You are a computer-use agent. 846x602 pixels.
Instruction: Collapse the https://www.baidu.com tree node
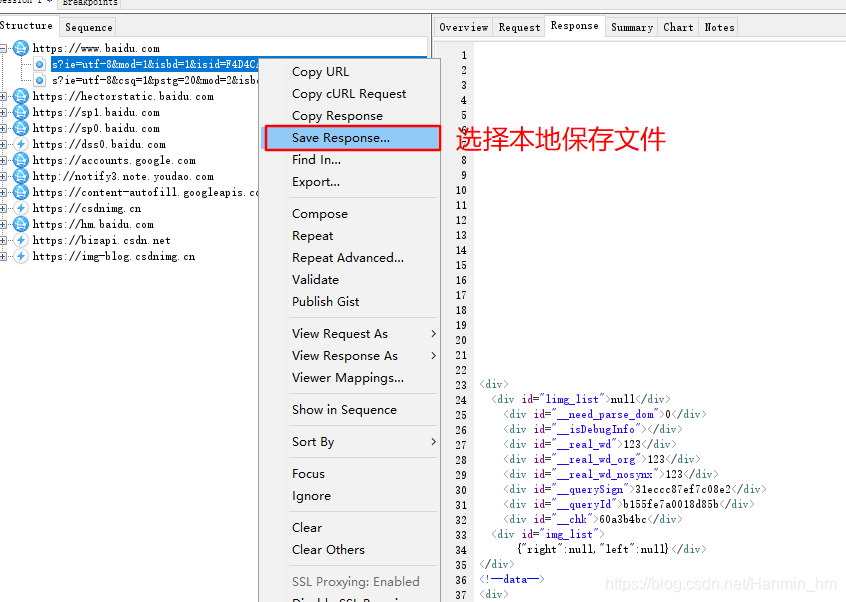coord(3,49)
